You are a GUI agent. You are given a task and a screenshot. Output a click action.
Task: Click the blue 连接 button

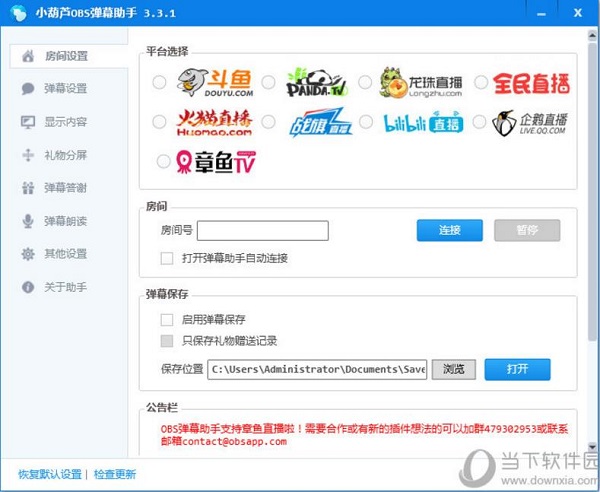(x=450, y=230)
